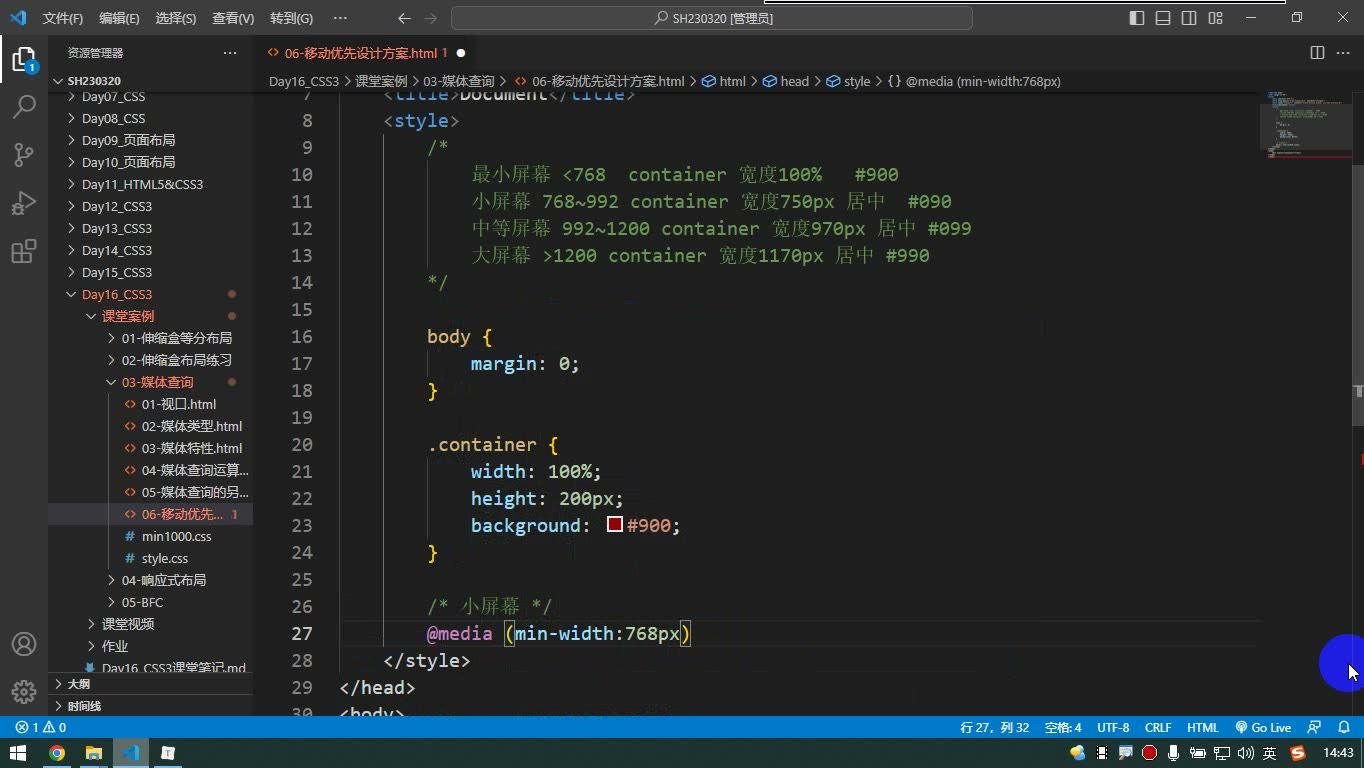Open the Explorer view in activity bar
Image resolution: width=1364 pixels, height=768 pixels.
pyautogui.click(x=24, y=59)
